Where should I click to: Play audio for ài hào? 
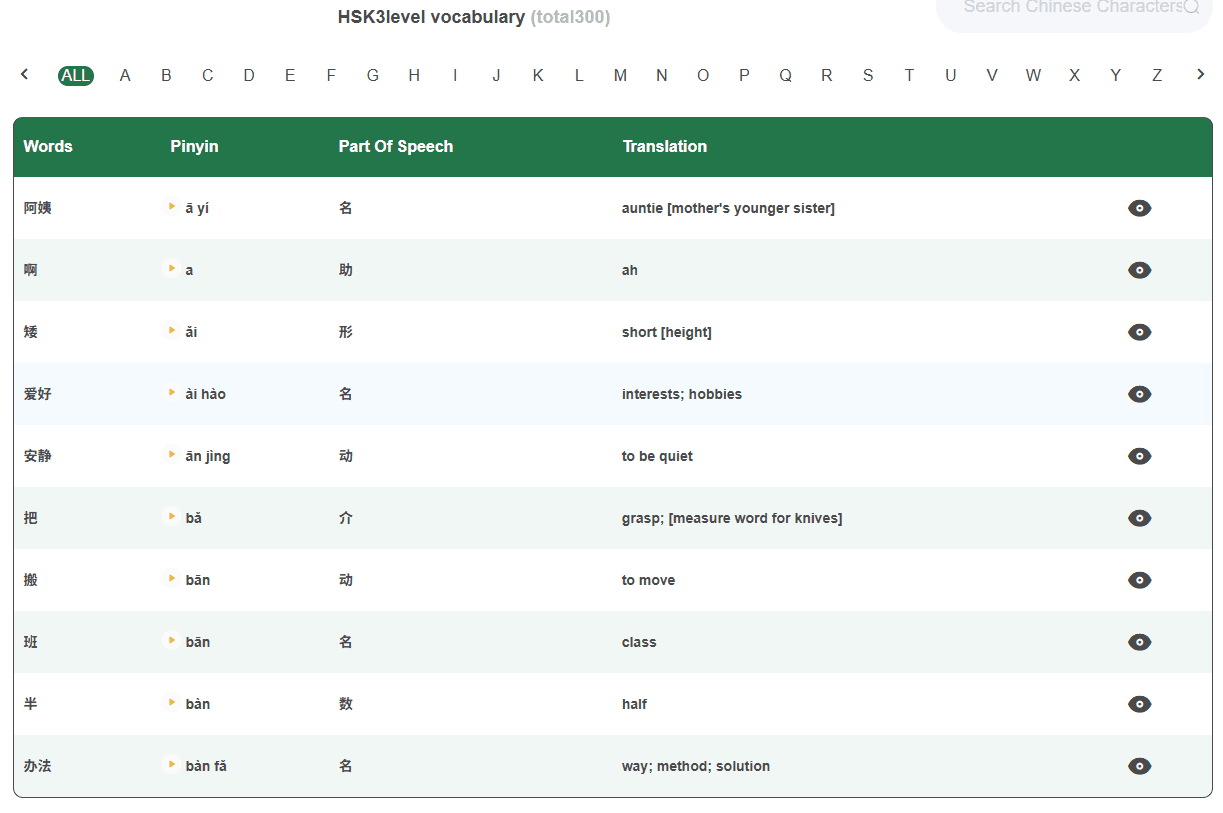[x=171, y=393]
